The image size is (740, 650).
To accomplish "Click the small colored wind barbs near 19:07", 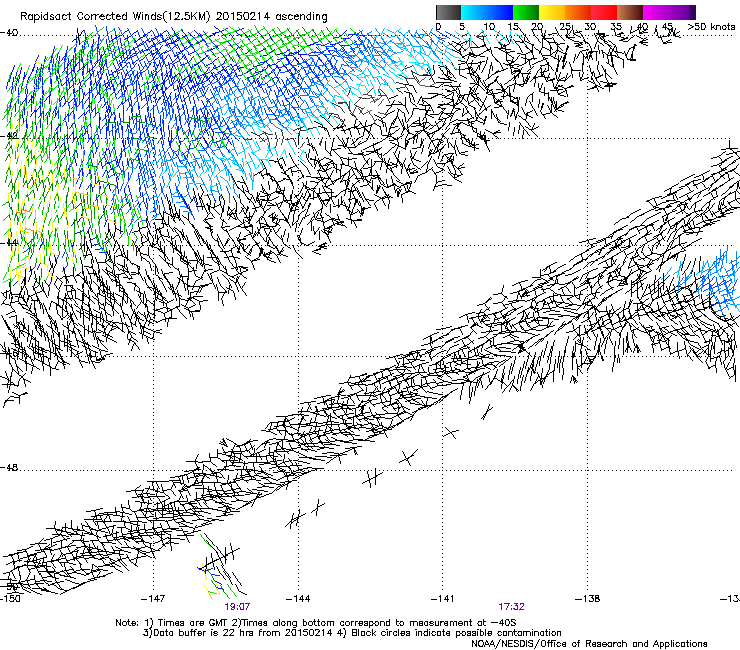I will [x=219, y=566].
